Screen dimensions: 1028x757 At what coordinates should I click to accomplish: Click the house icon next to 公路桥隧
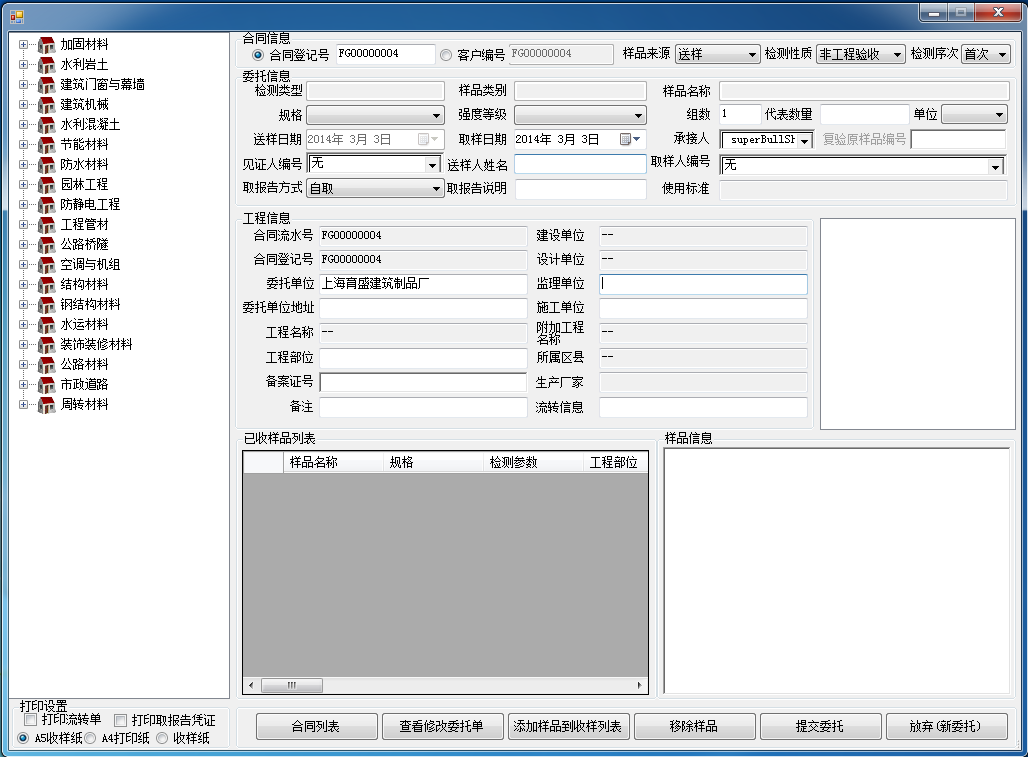tap(46, 244)
